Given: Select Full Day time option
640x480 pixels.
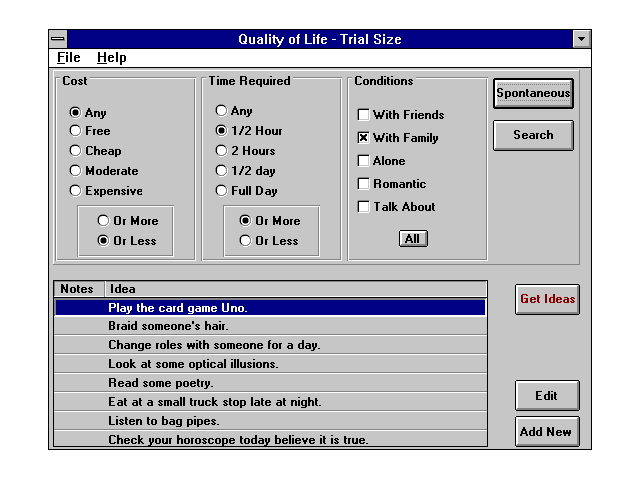Looking at the screenshot, I should pyautogui.click(x=222, y=191).
